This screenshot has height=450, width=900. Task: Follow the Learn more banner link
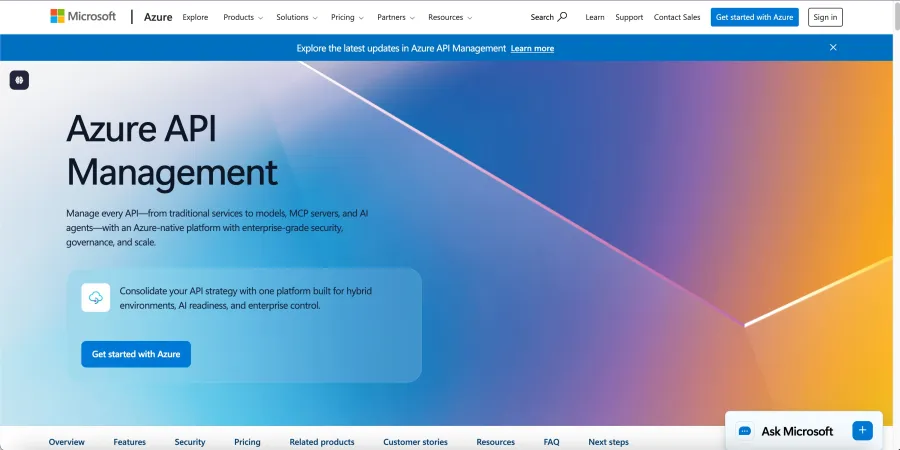click(532, 48)
